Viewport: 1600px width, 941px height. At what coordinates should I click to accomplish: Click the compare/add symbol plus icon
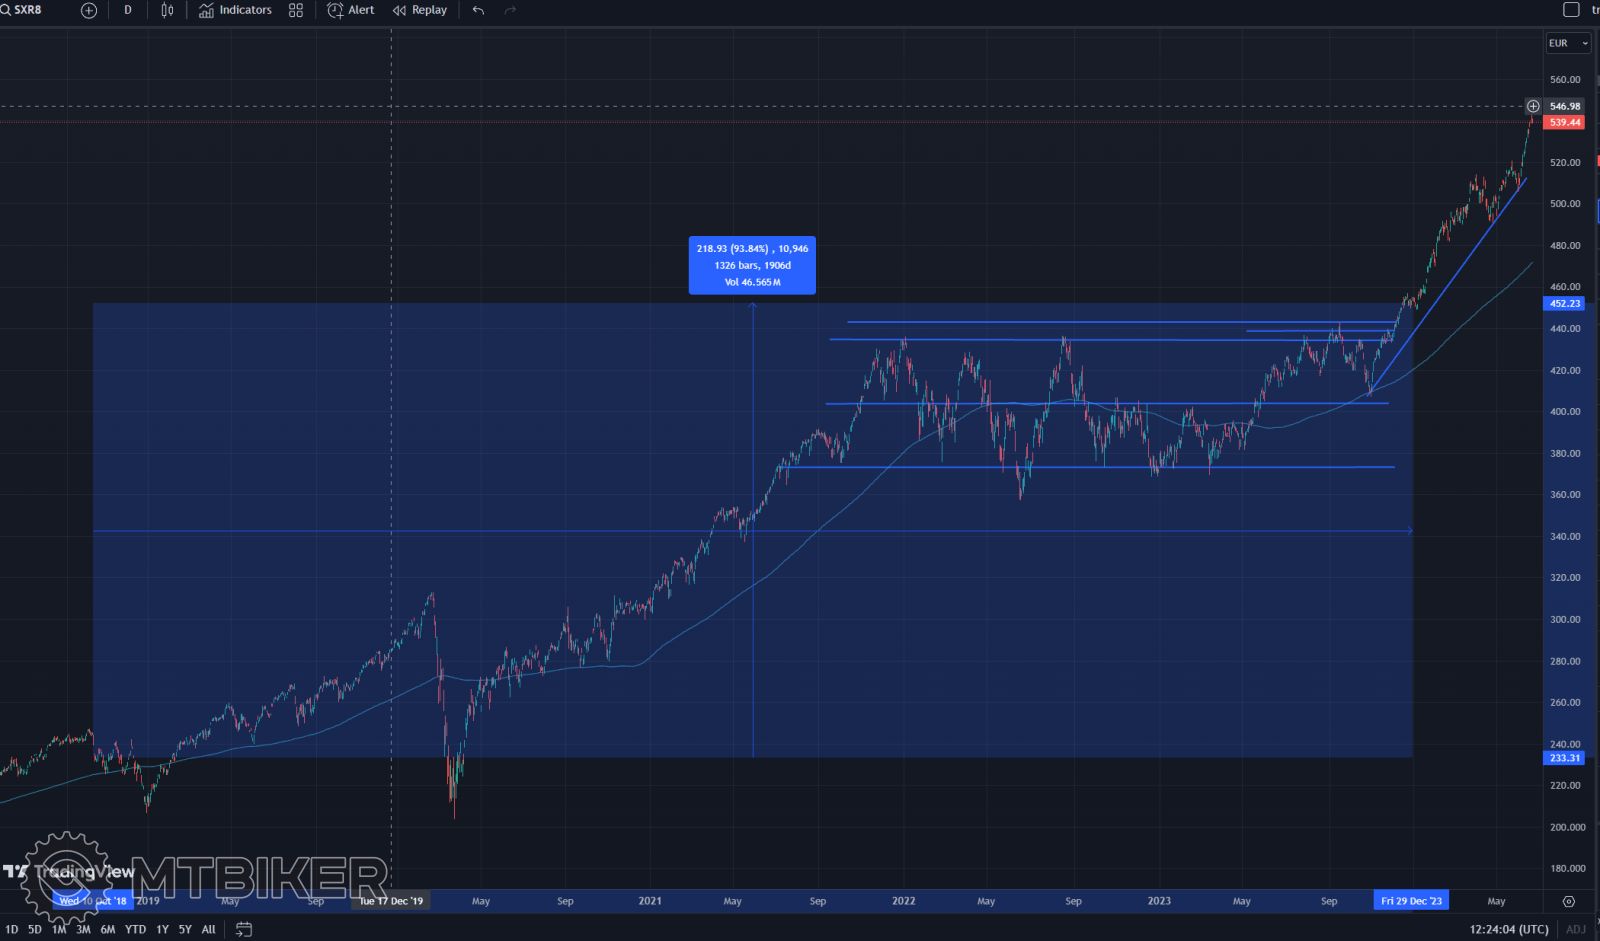(89, 10)
